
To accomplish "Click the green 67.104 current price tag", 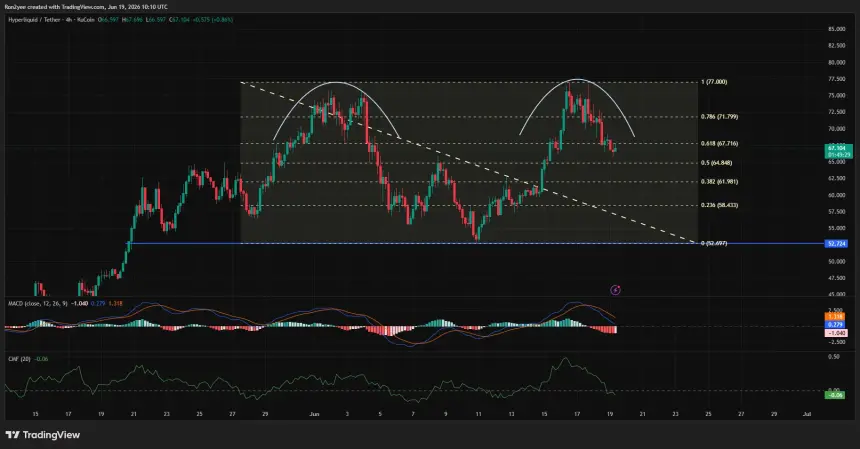I will tap(839, 151).
